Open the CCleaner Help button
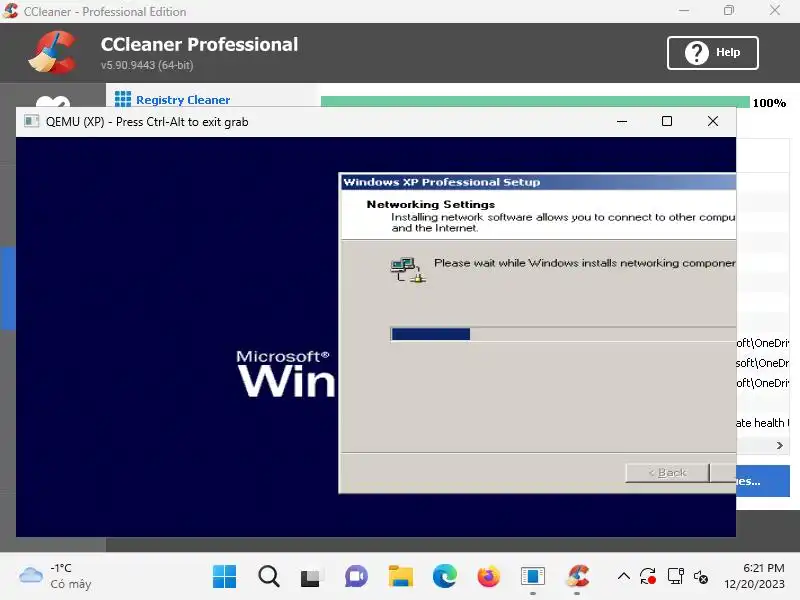Image resolution: width=800 pixels, height=600 pixels. click(x=712, y=53)
